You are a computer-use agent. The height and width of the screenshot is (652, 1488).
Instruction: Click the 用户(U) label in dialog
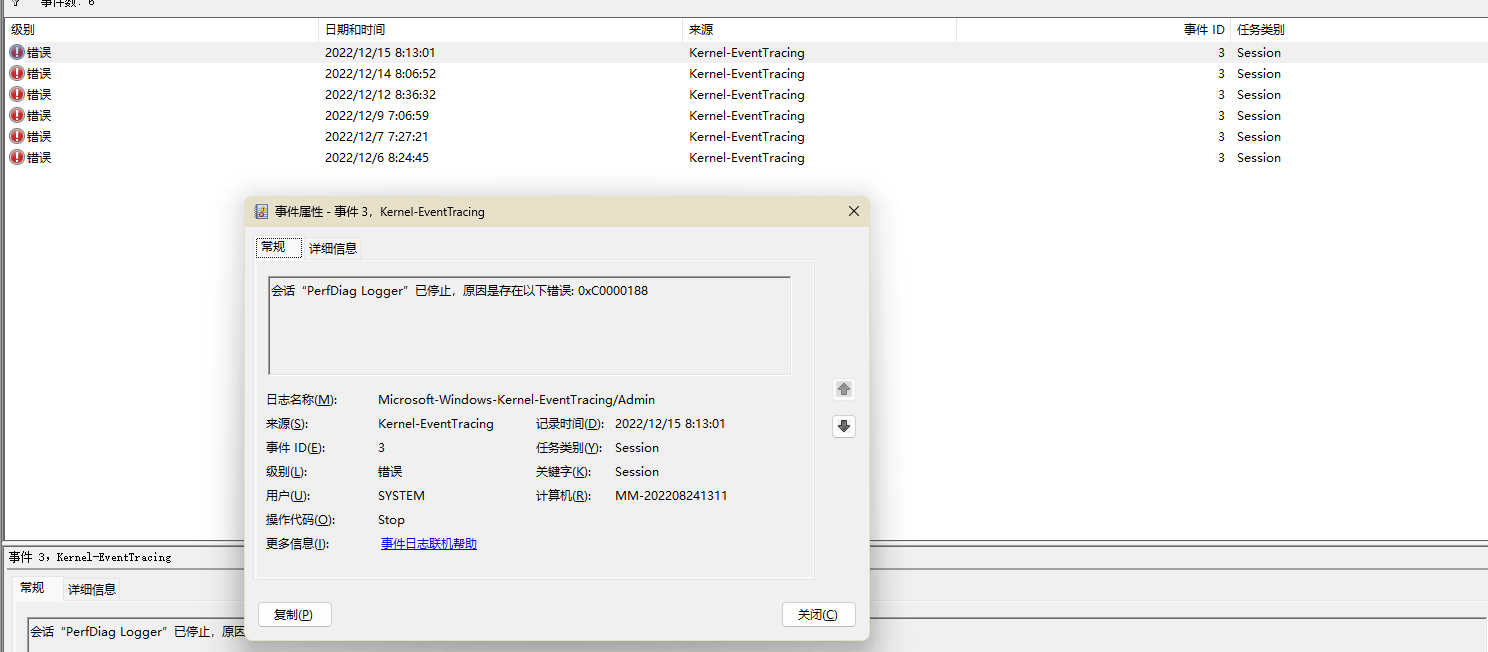coord(288,495)
